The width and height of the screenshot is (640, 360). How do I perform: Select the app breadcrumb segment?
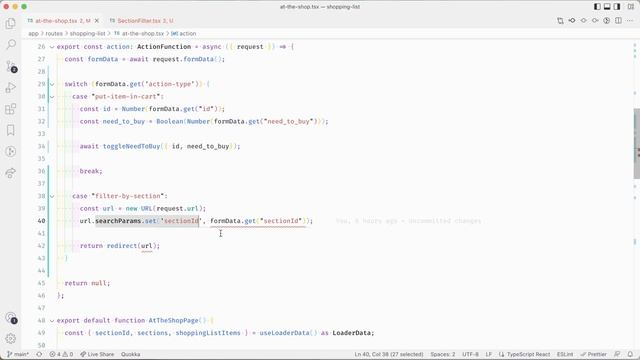click(x=33, y=33)
